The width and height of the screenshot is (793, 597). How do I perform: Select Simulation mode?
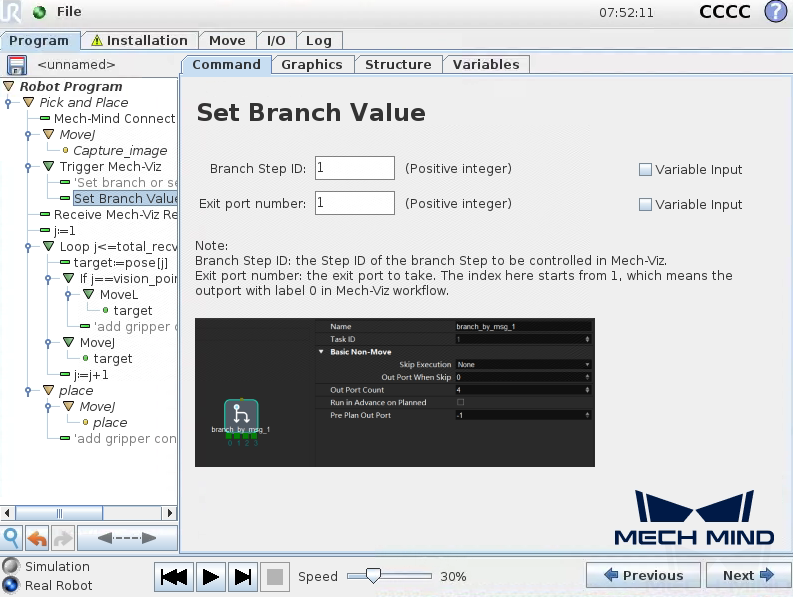(x=11, y=566)
